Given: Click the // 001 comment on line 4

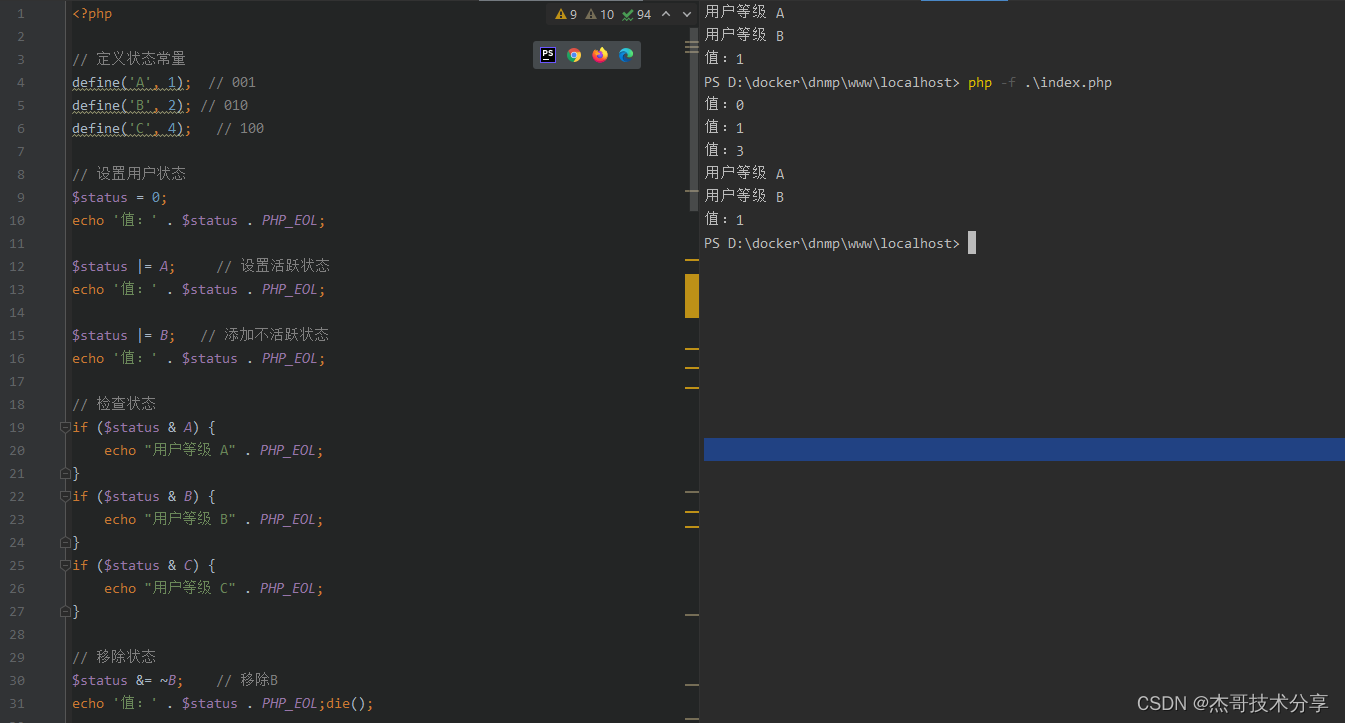Looking at the screenshot, I should (x=232, y=82).
